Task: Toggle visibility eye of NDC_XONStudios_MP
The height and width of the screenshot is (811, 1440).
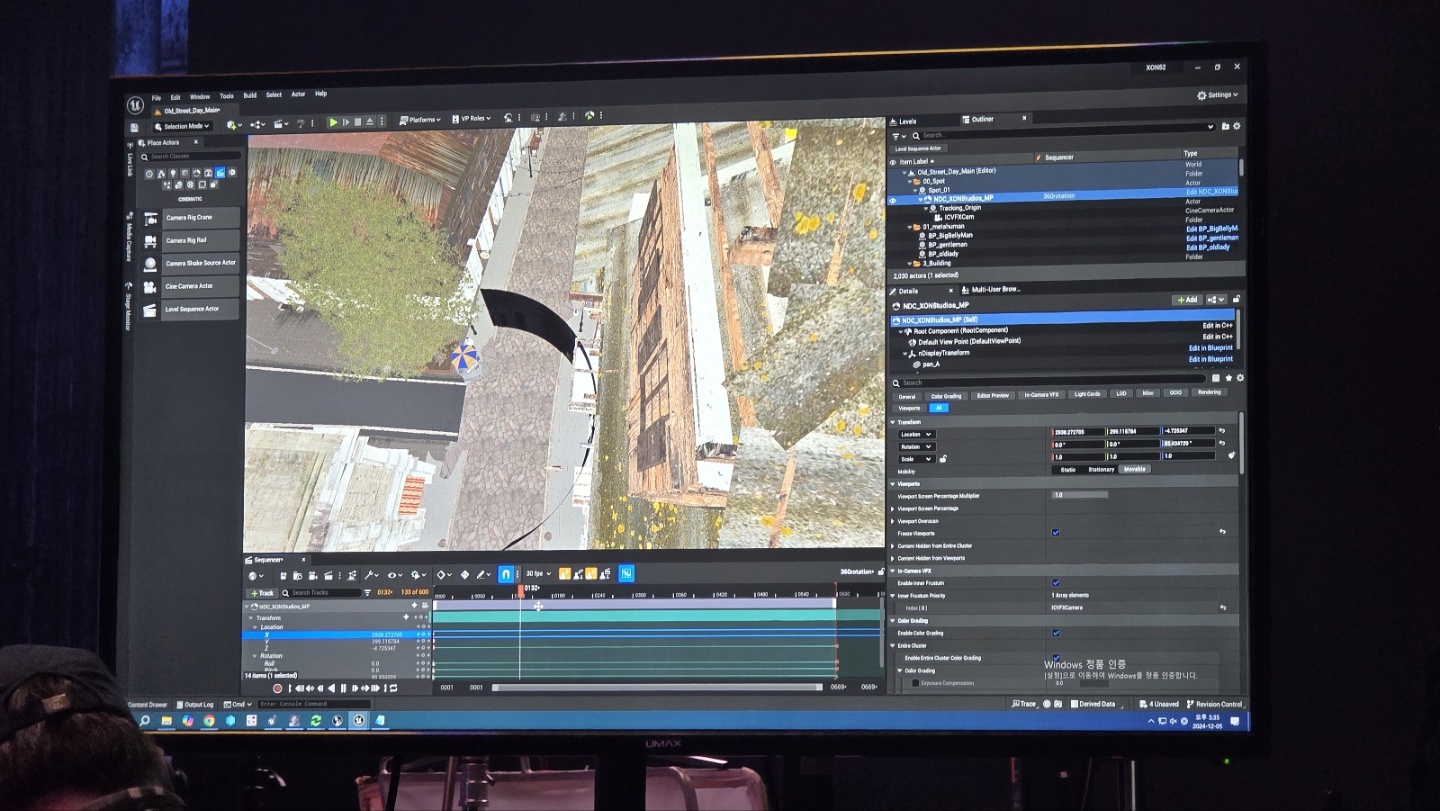Action: pyautogui.click(x=893, y=199)
